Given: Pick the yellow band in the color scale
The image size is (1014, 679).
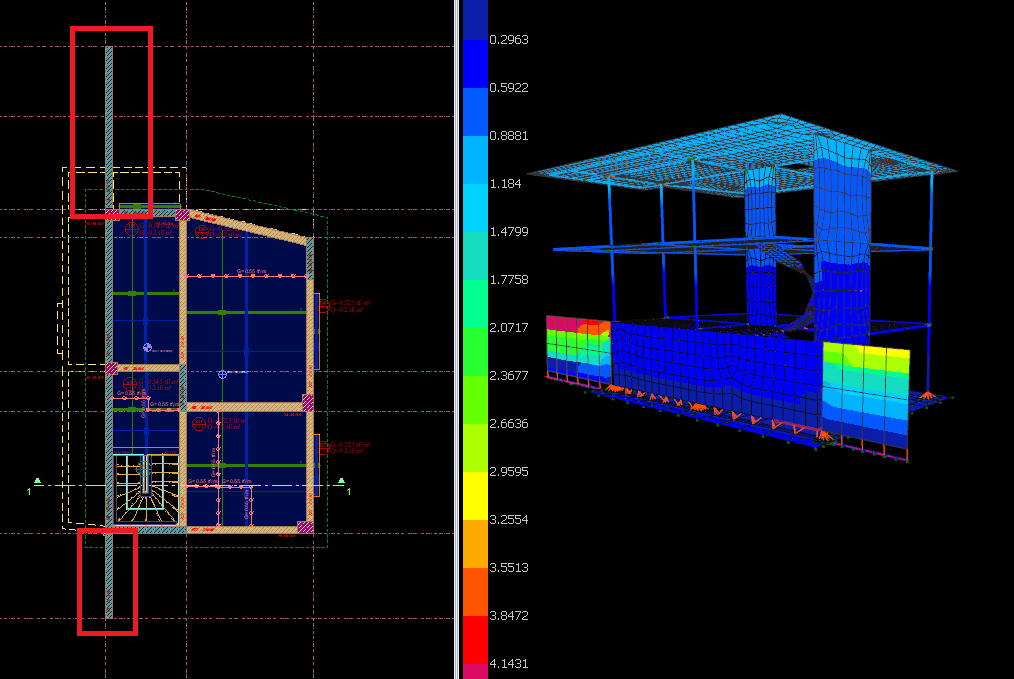Looking at the screenshot, I should 475,495.
